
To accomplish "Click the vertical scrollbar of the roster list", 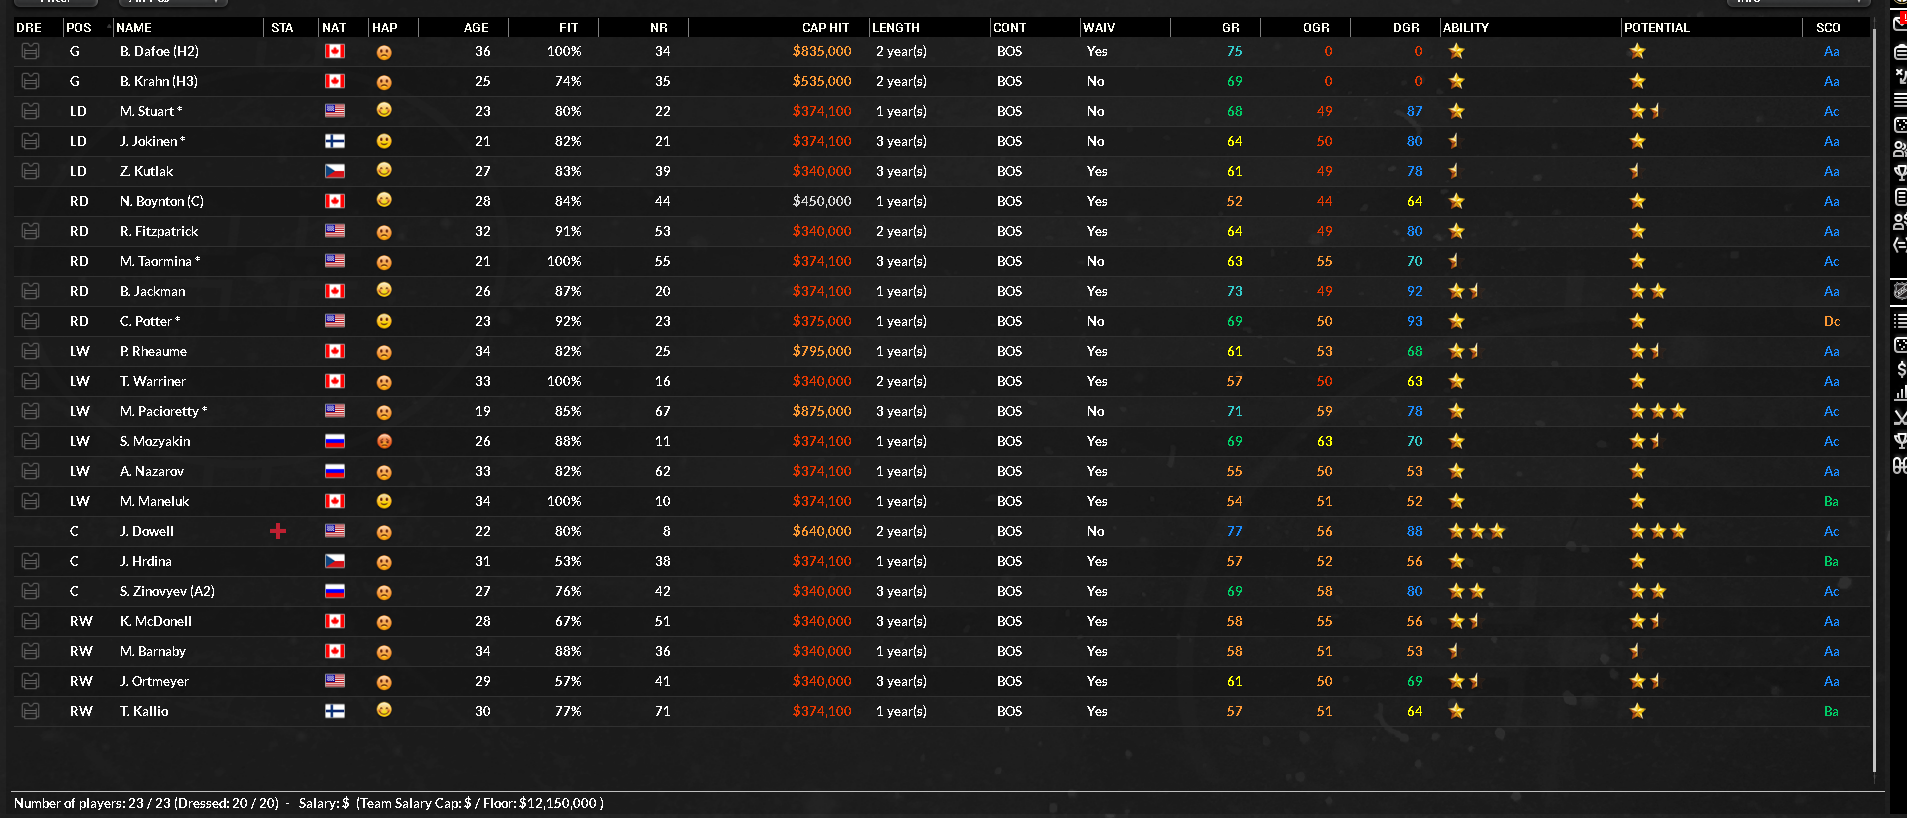I will click(x=1874, y=400).
